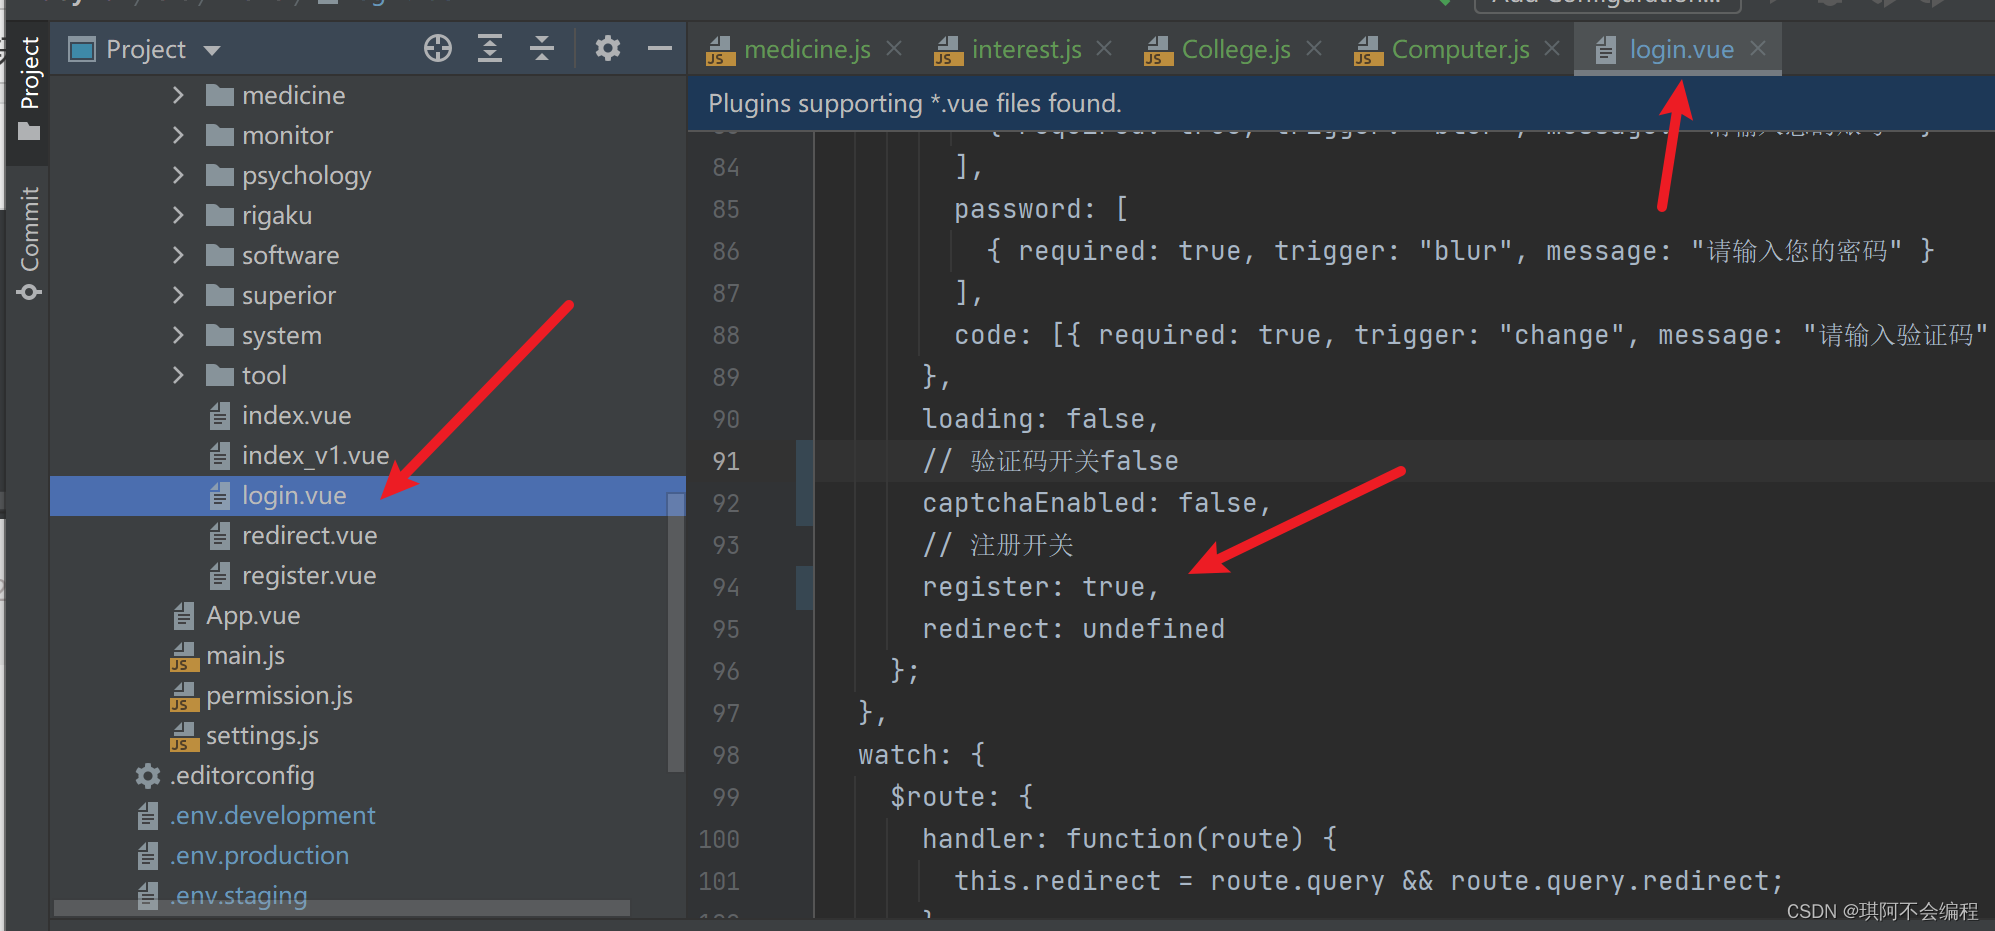This screenshot has width=1995, height=931.
Task: Open the Project view dropdown arrow
Action: pos(211,50)
